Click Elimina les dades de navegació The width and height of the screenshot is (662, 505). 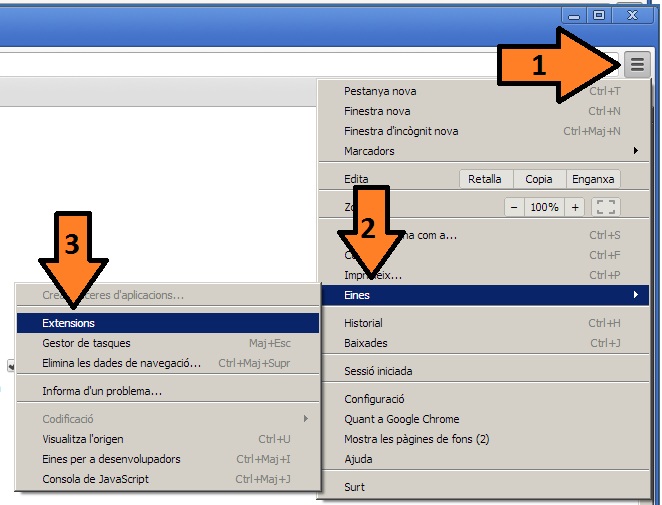pos(168,363)
